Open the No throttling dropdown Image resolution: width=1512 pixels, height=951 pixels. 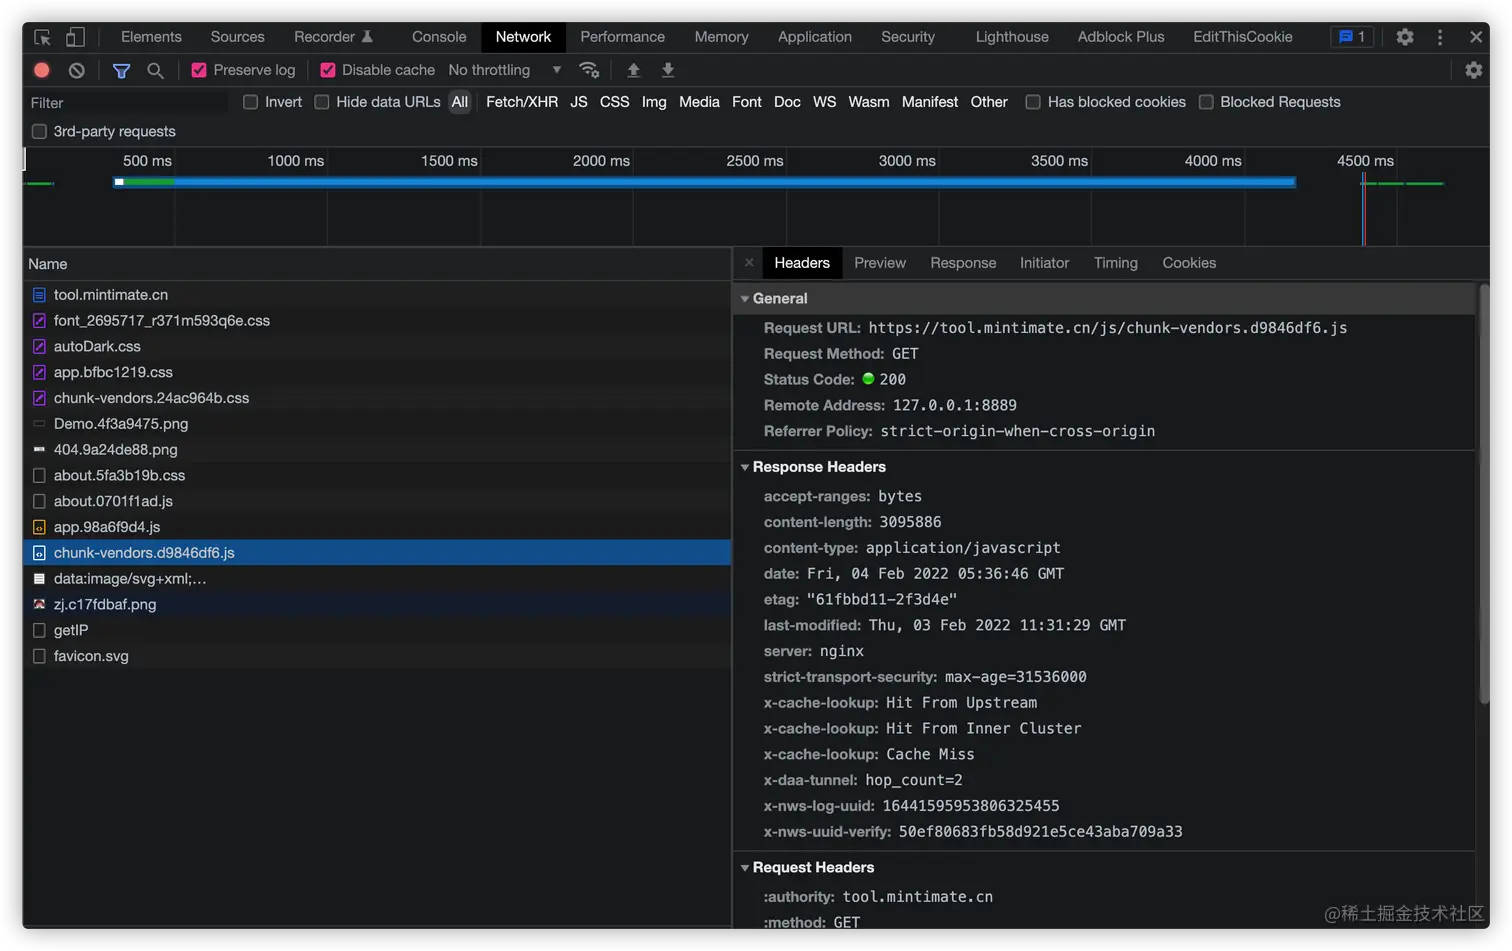tap(504, 70)
